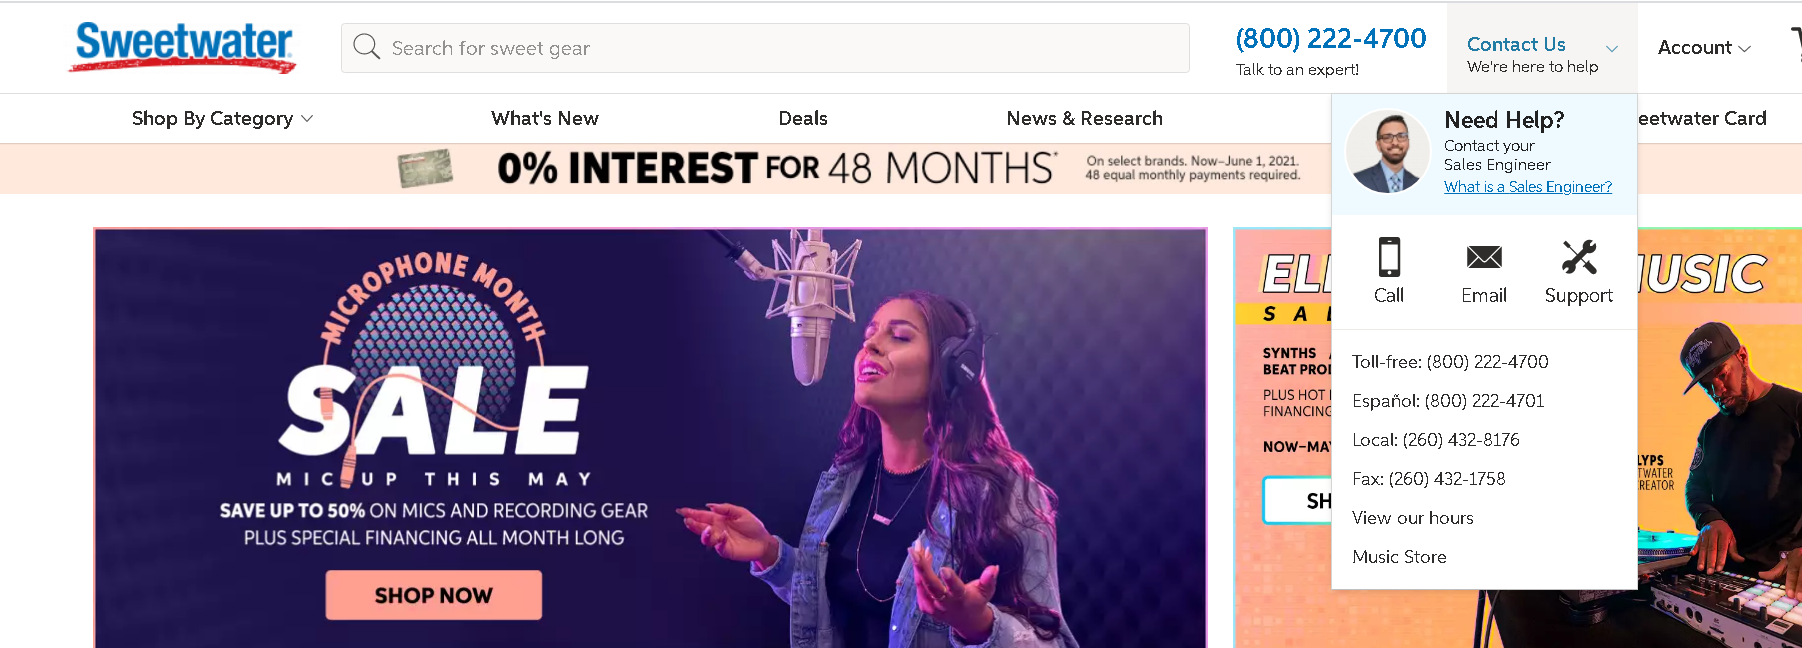This screenshot has width=1802, height=648.
Task: Click the Sweetwater logo
Action: (x=183, y=47)
